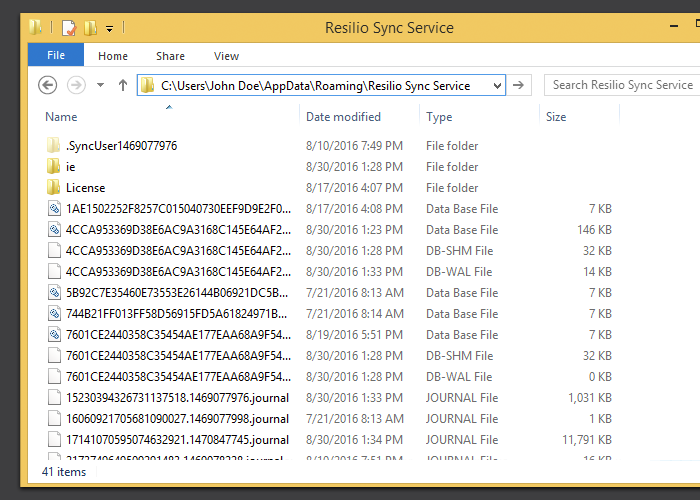
Task: Select the 4CCA953369D38 DB-WAL file icon
Action: pyautogui.click(x=54, y=271)
